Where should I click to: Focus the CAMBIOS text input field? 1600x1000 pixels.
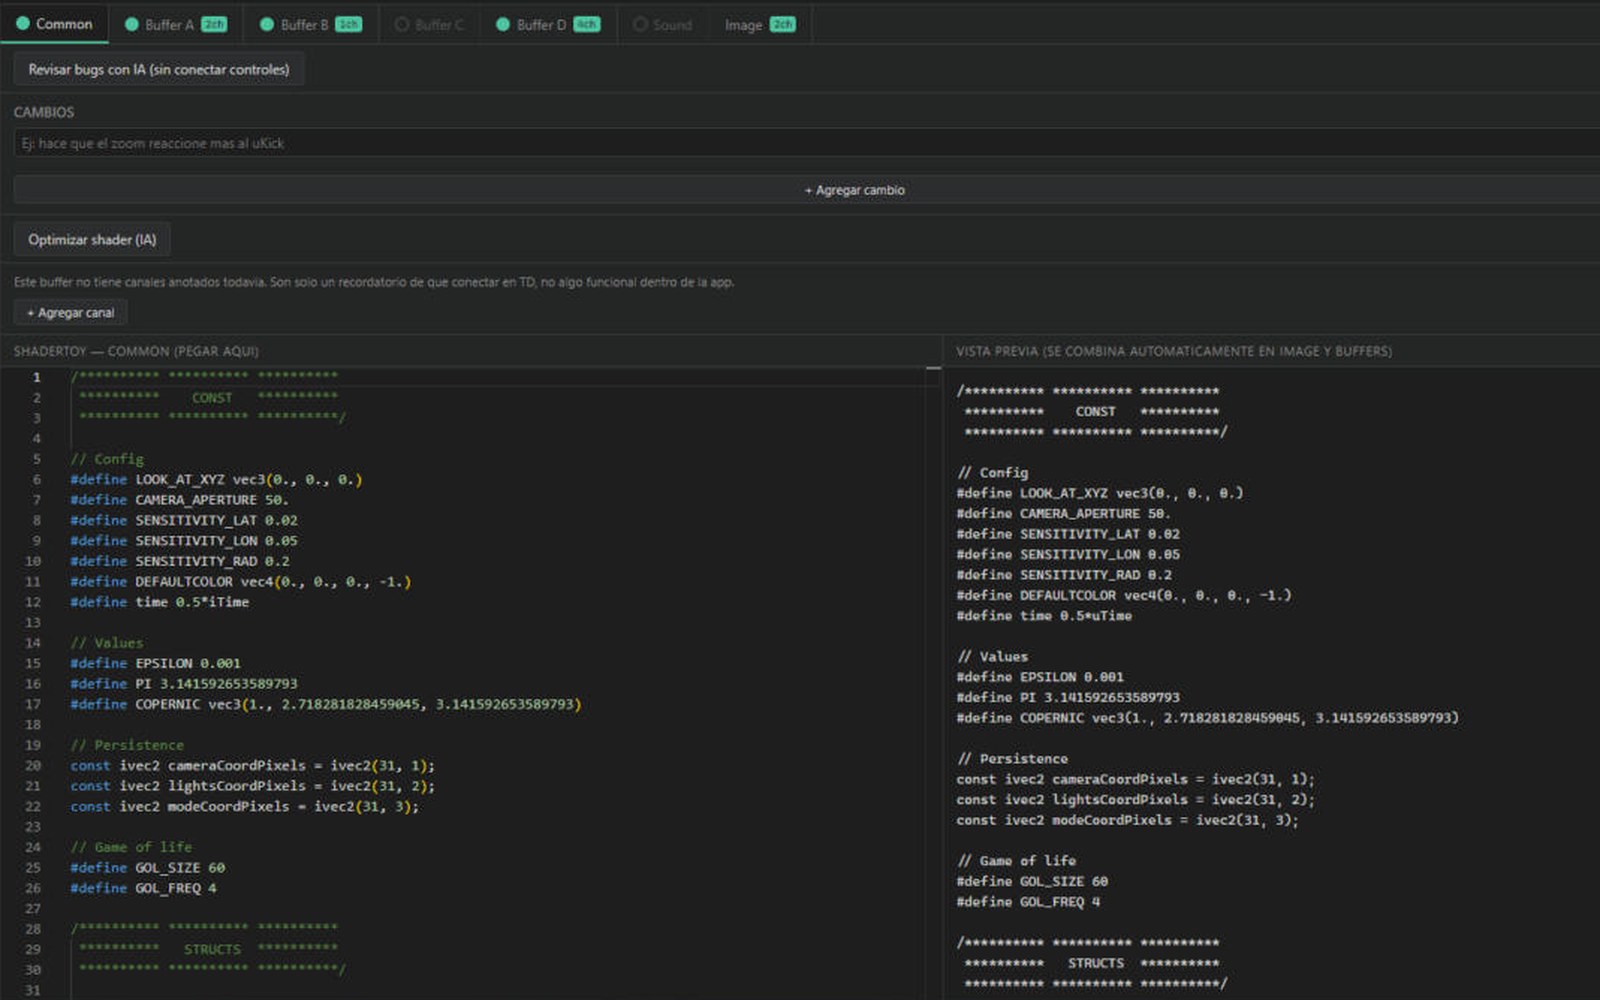806,143
